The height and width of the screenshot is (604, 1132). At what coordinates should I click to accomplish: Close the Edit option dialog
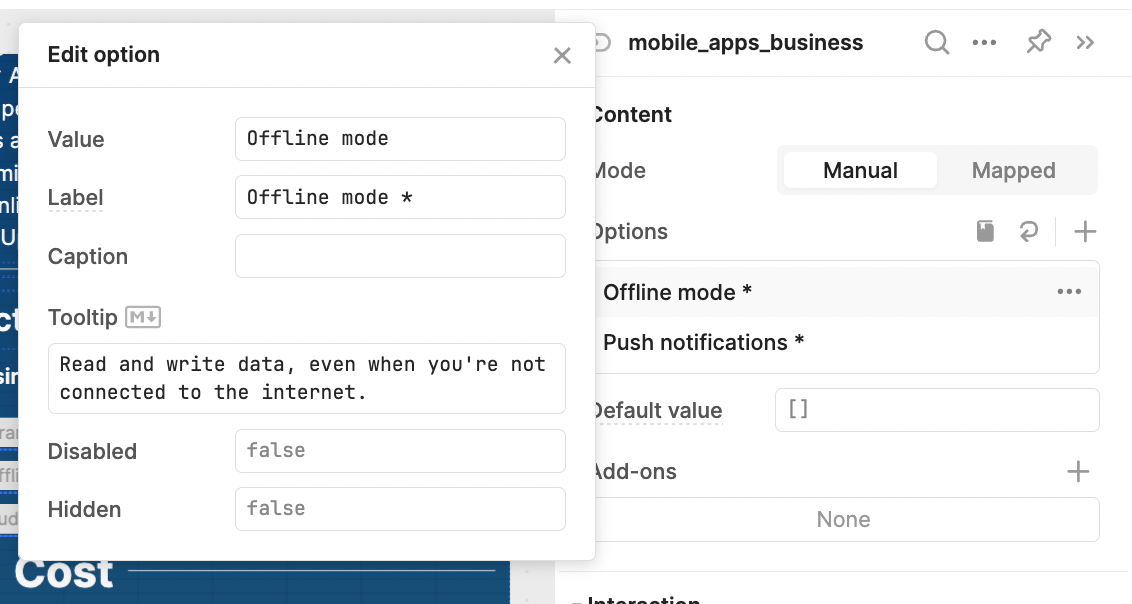click(x=562, y=56)
